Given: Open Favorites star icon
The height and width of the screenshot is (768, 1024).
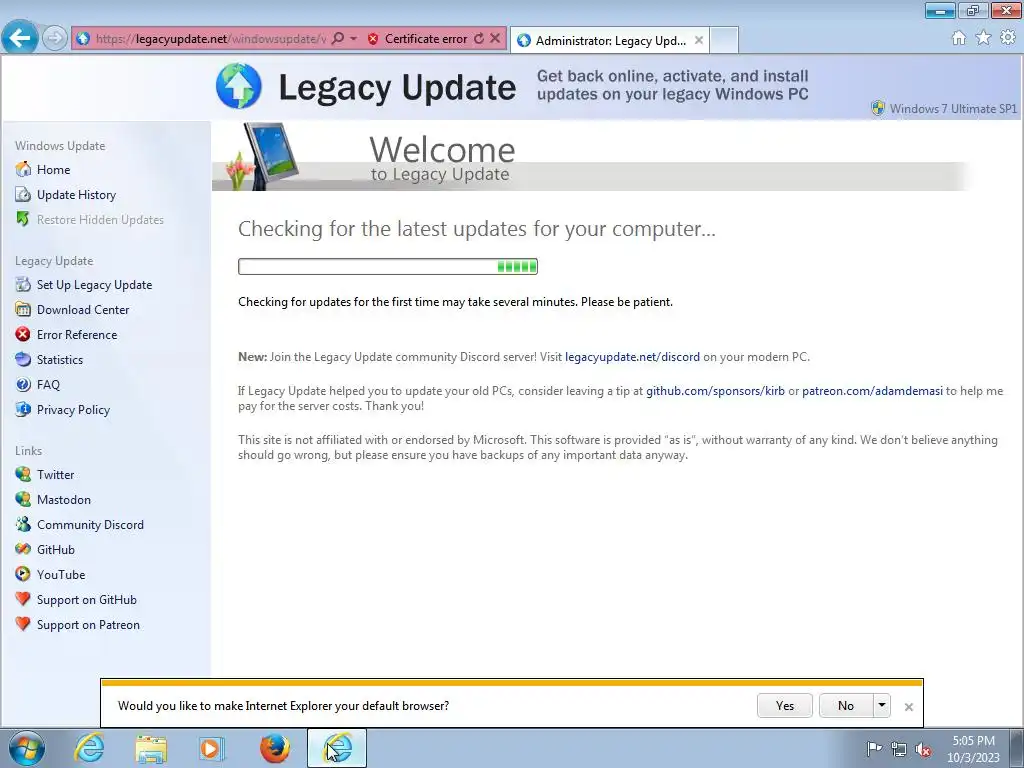Looking at the screenshot, I should click(x=983, y=38).
